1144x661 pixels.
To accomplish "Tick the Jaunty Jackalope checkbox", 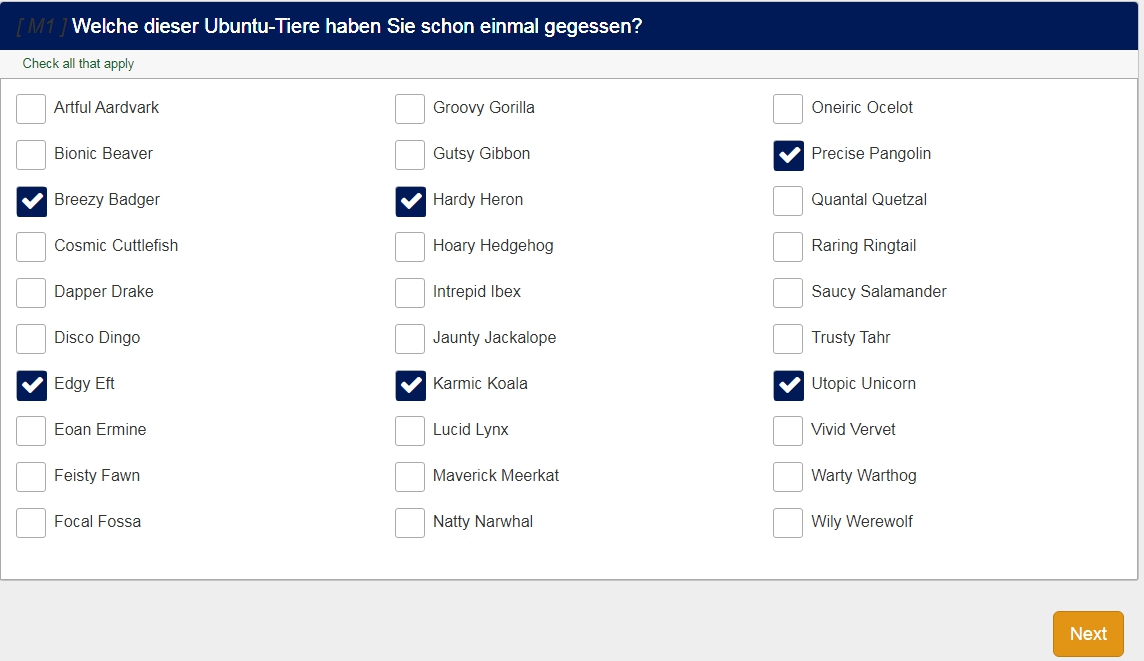I will click(410, 338).
